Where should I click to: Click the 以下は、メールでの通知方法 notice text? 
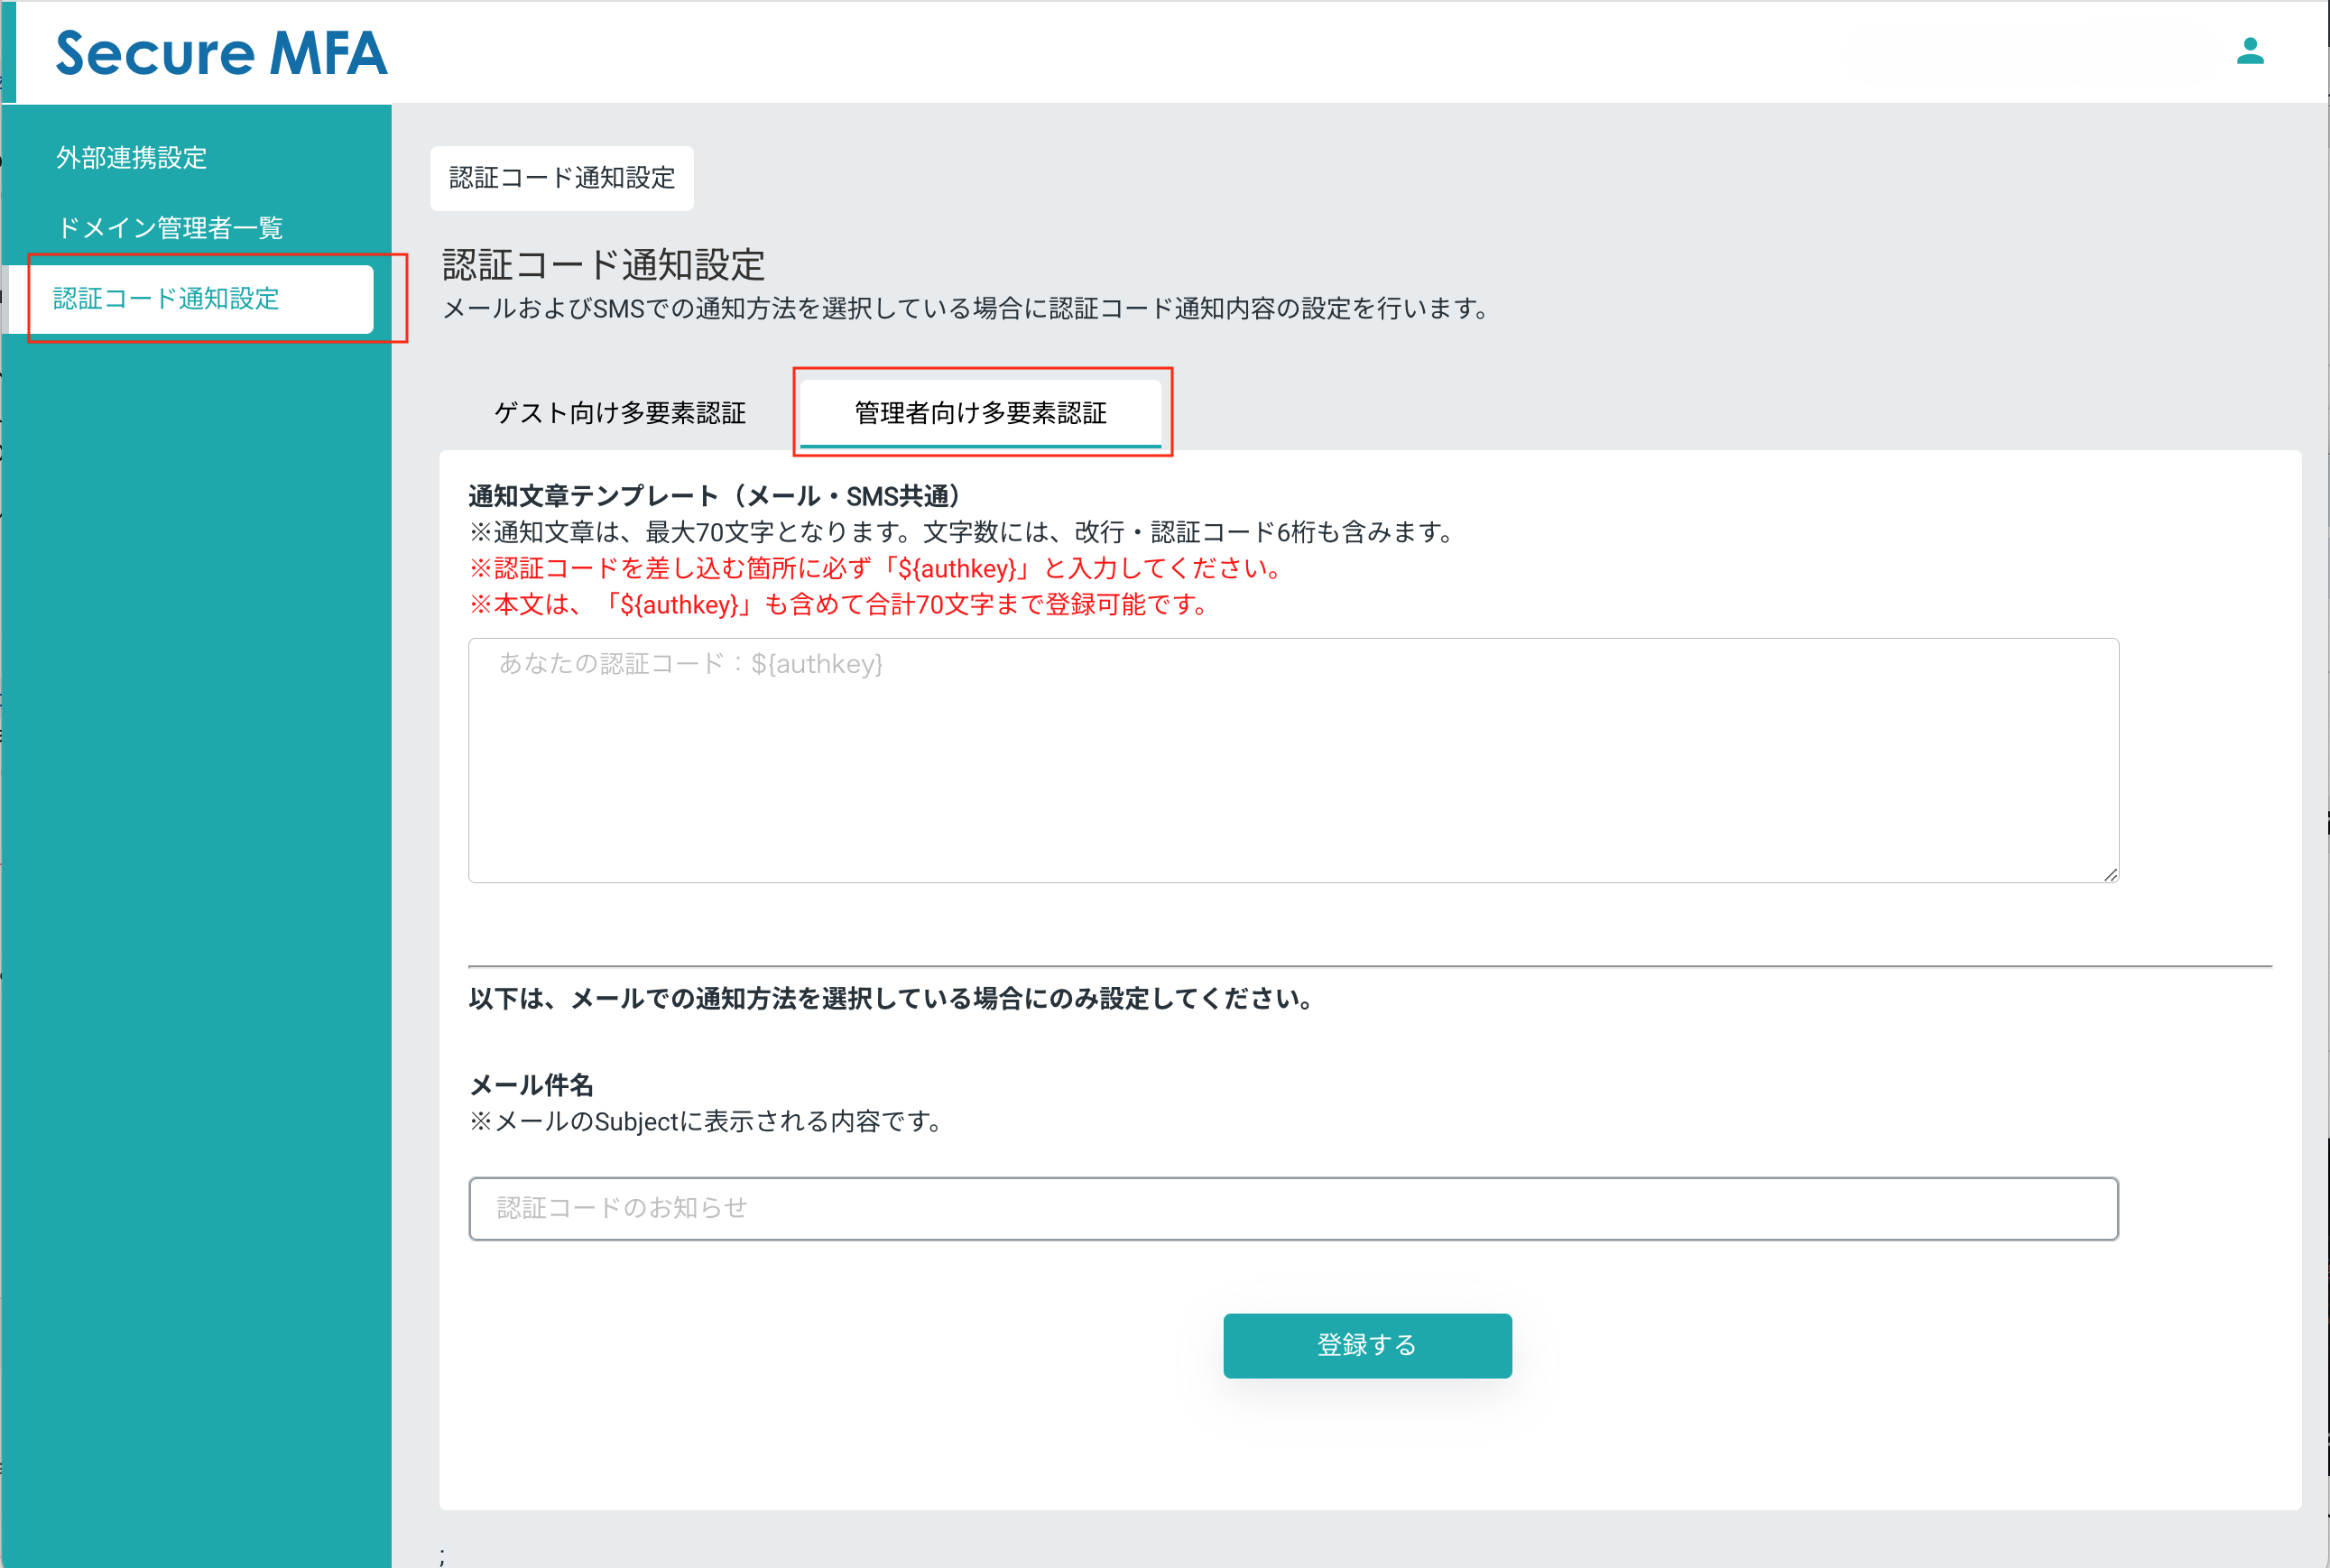pos(891,998)
